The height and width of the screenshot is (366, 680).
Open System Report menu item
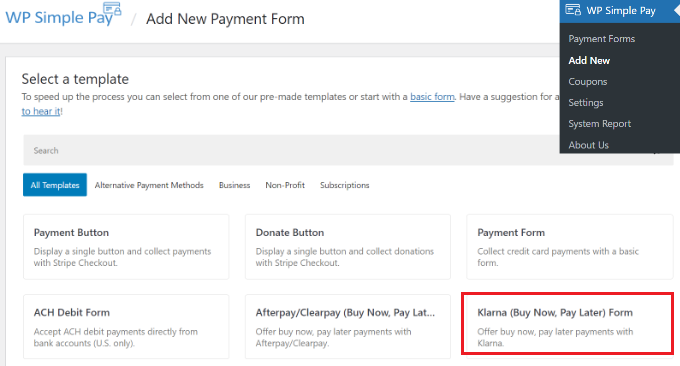click(599, 124)
